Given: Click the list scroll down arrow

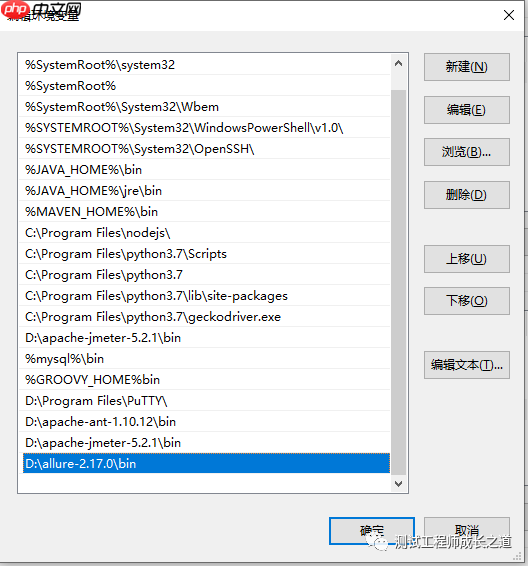Looking at the screenshot, I should tap(398, 483).
